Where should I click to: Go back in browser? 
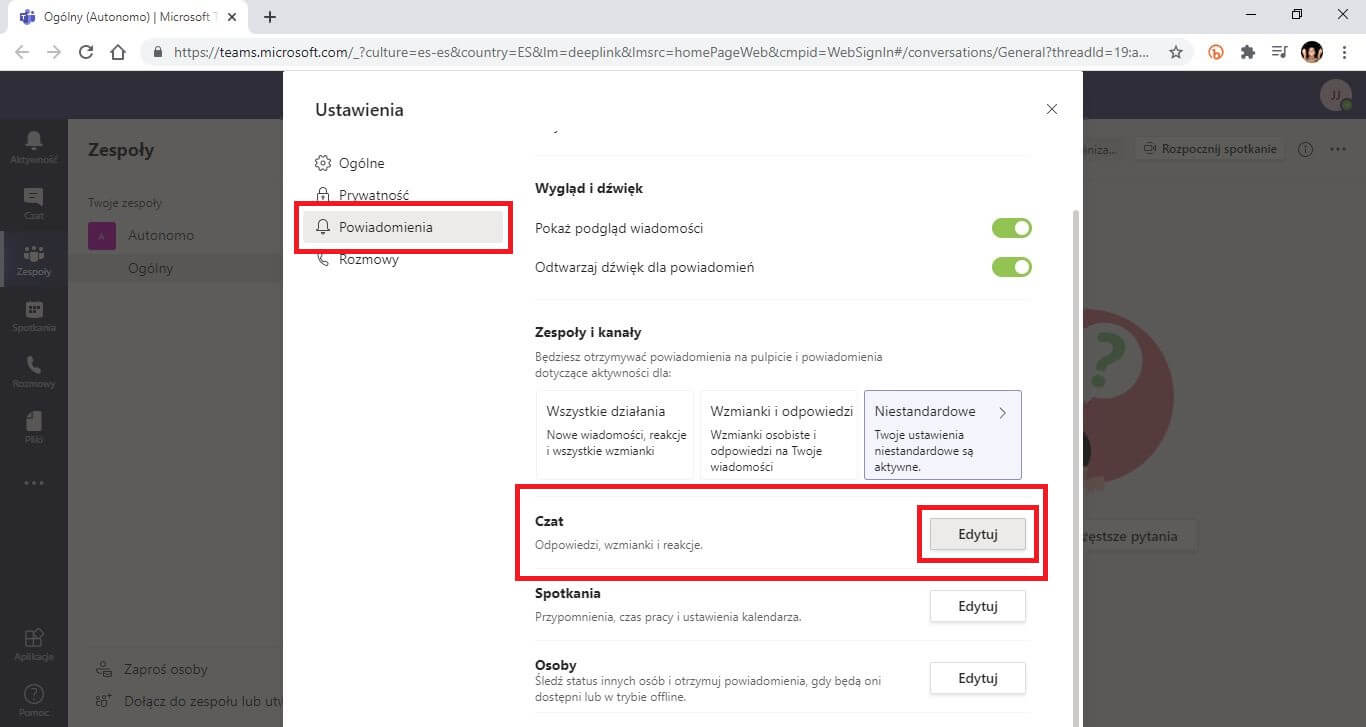(x=22, y=52)
